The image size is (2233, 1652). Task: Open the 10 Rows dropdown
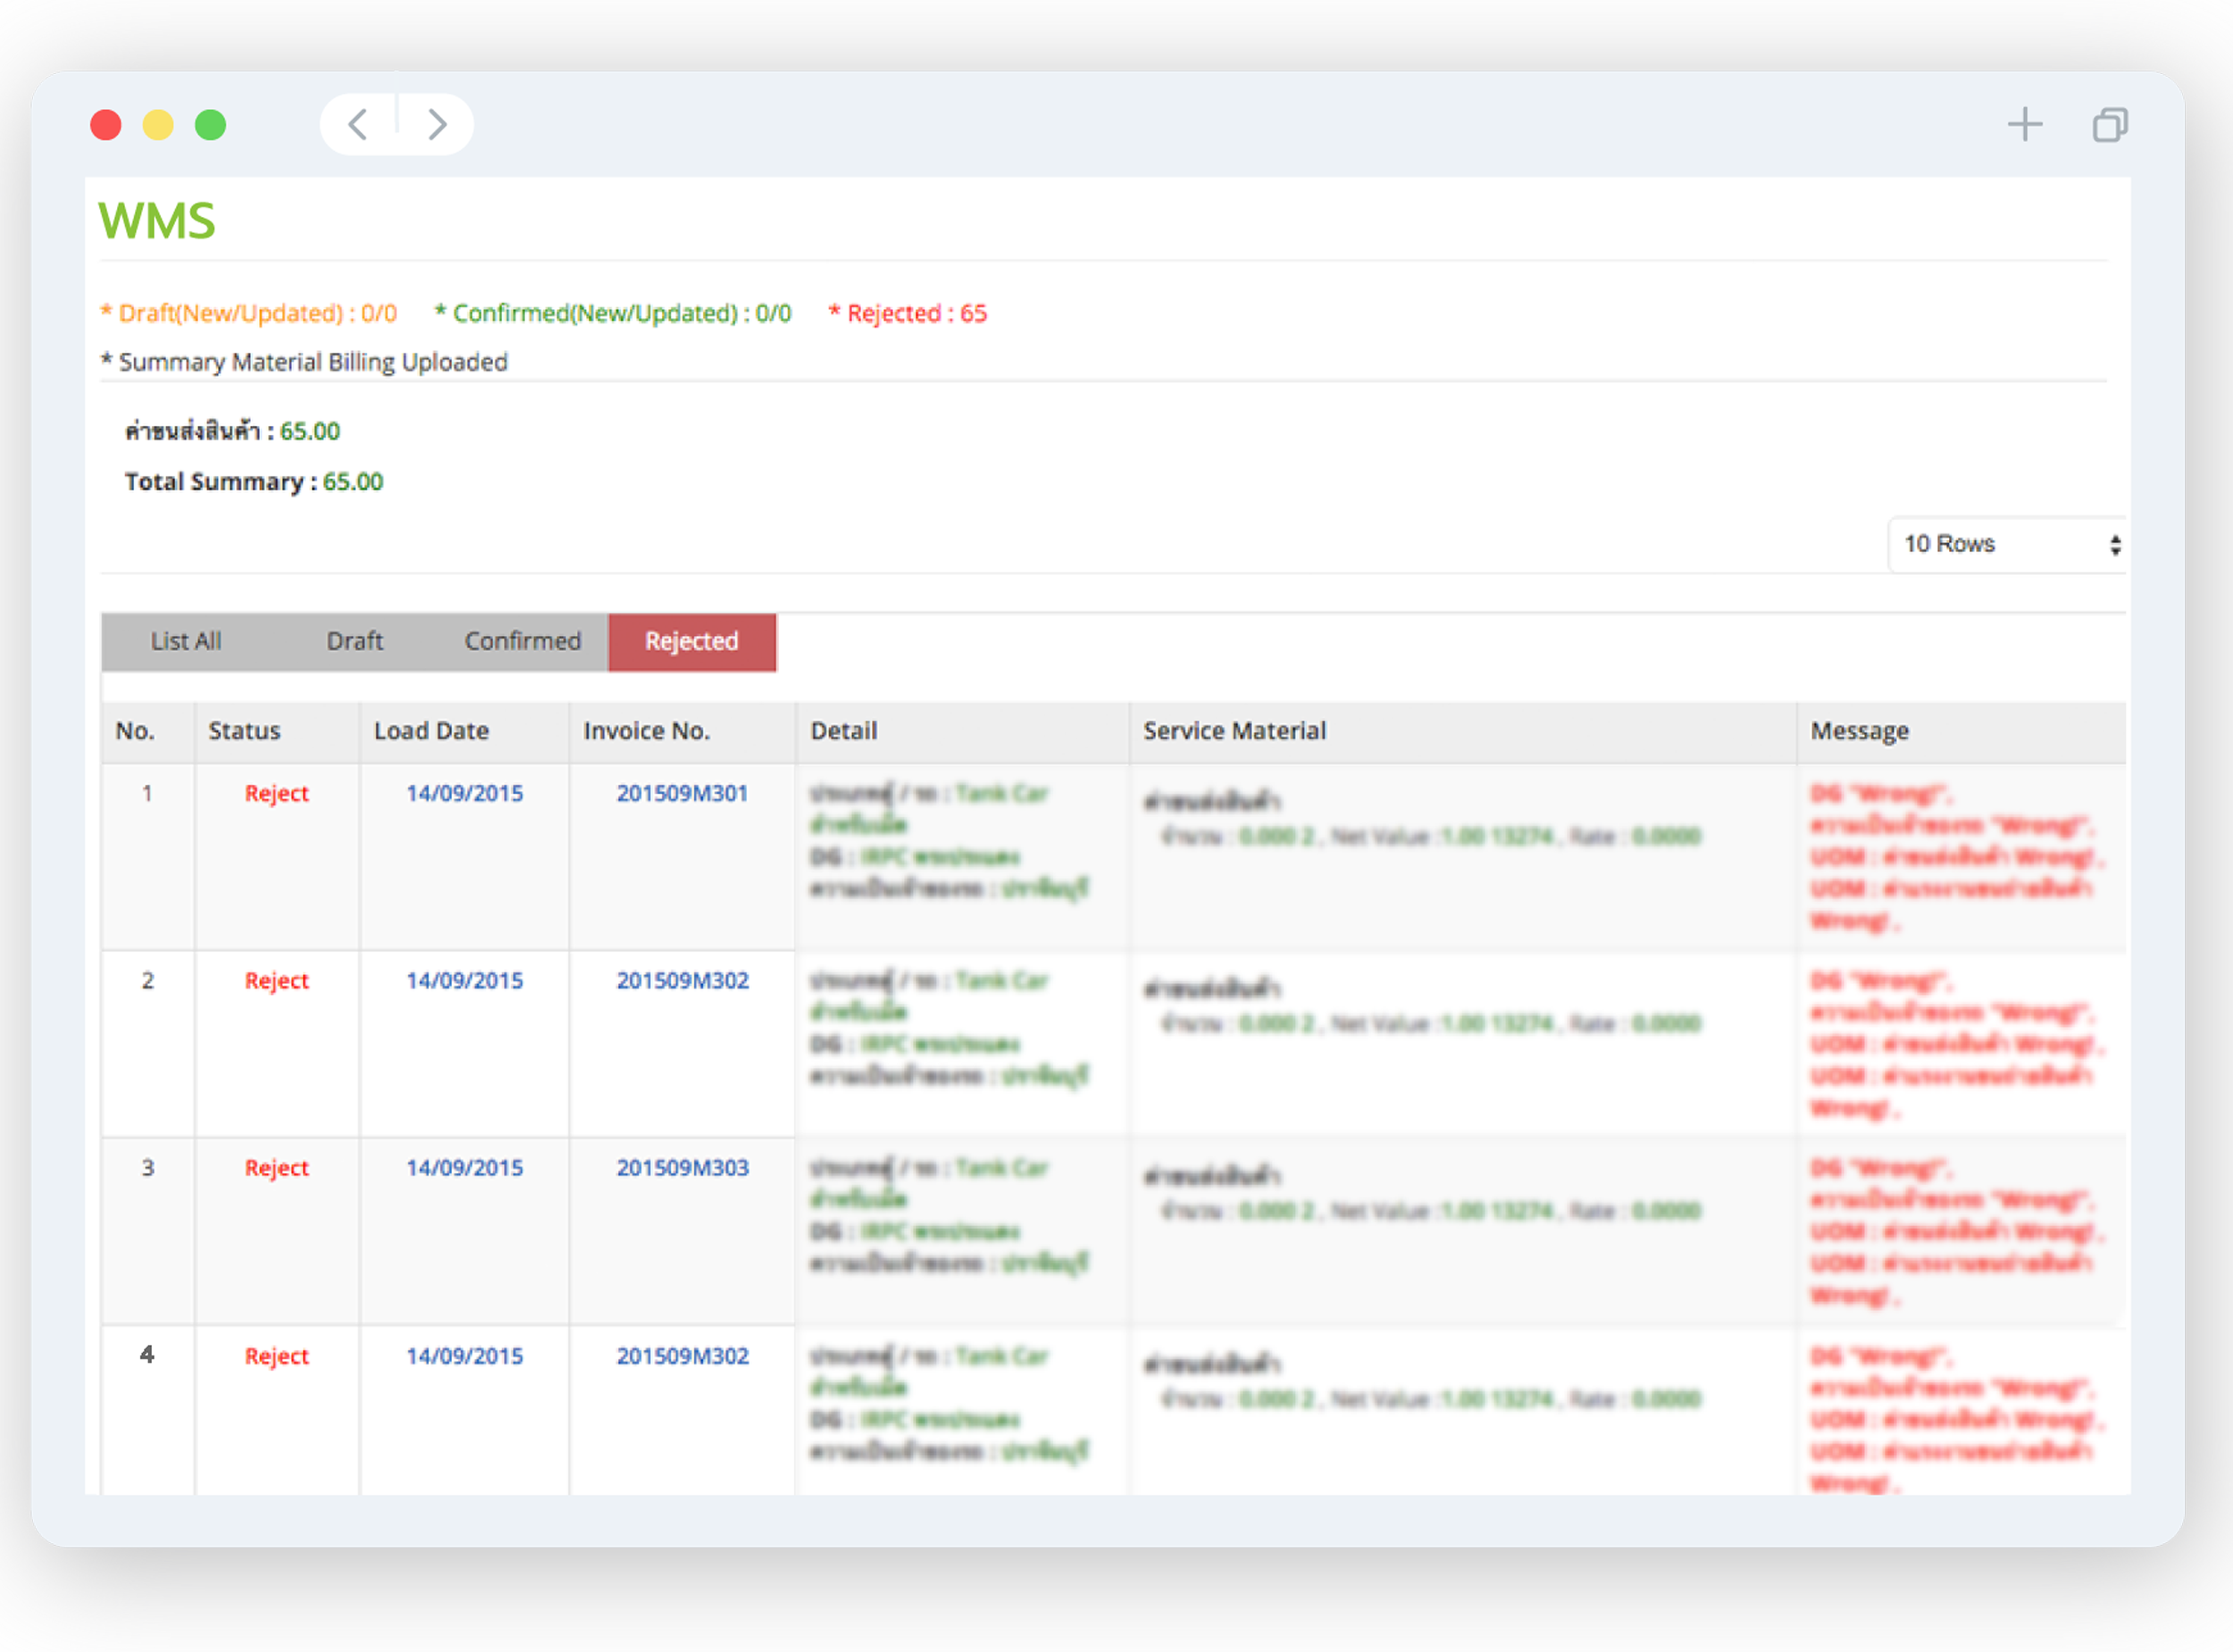pos(2007,544)
